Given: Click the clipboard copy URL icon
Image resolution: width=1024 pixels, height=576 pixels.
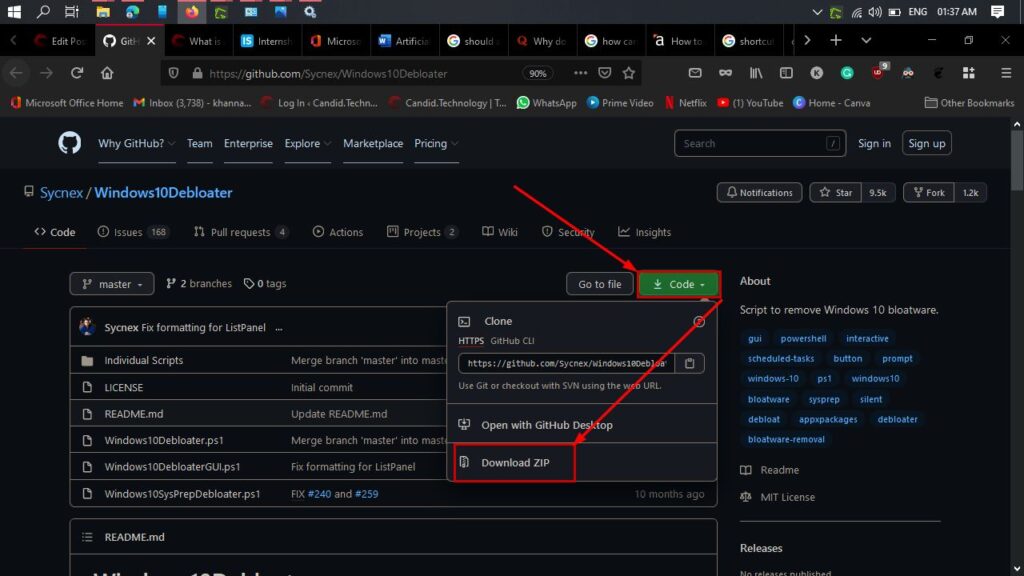Looking at the screenshot, I should pos(689,363).
